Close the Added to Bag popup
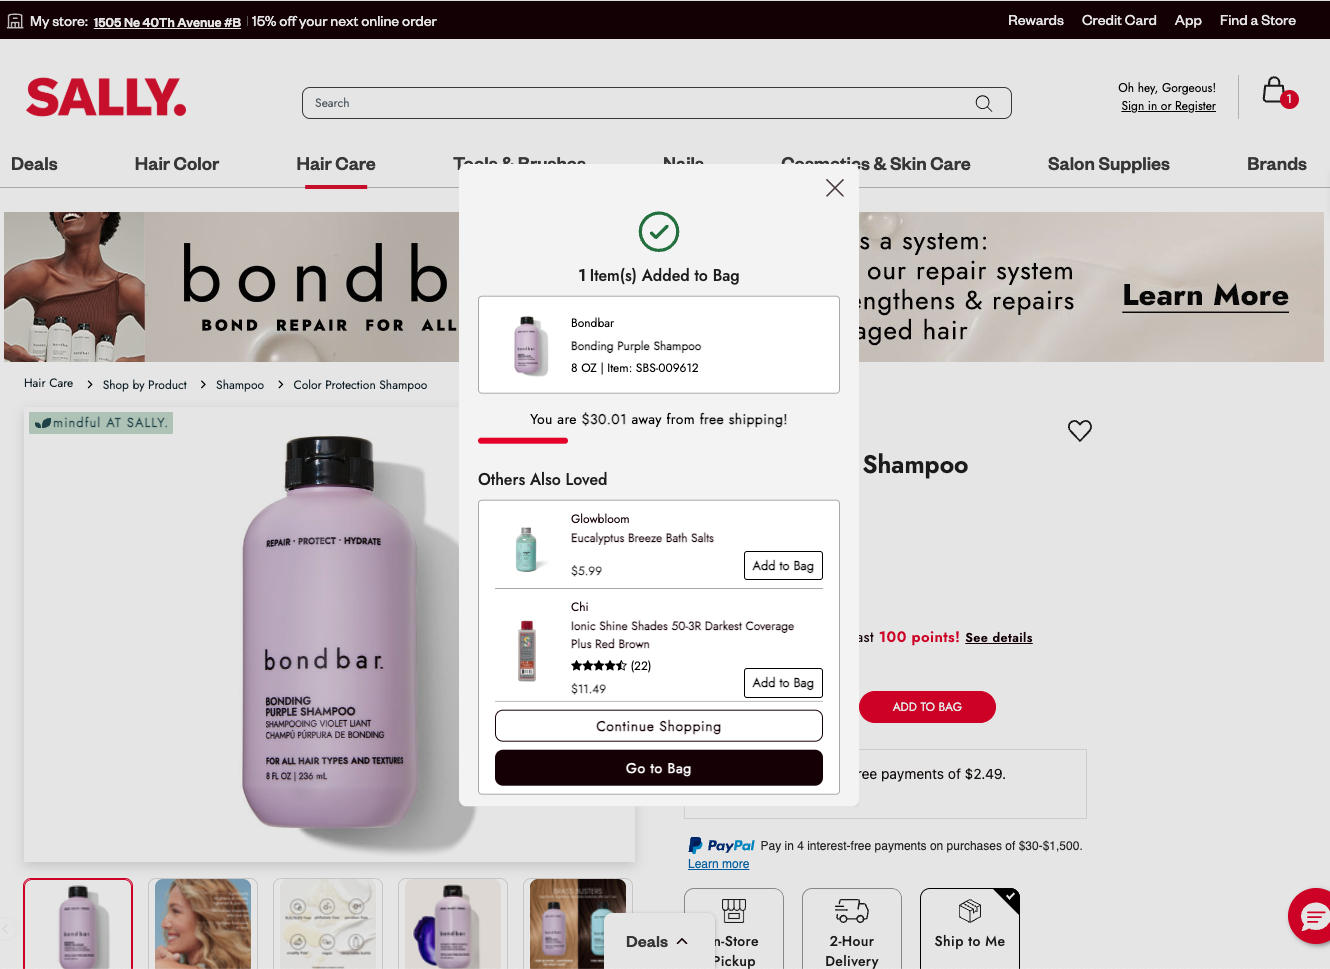The width and height of the screenshot is (1330, 969). pos(835,188)
